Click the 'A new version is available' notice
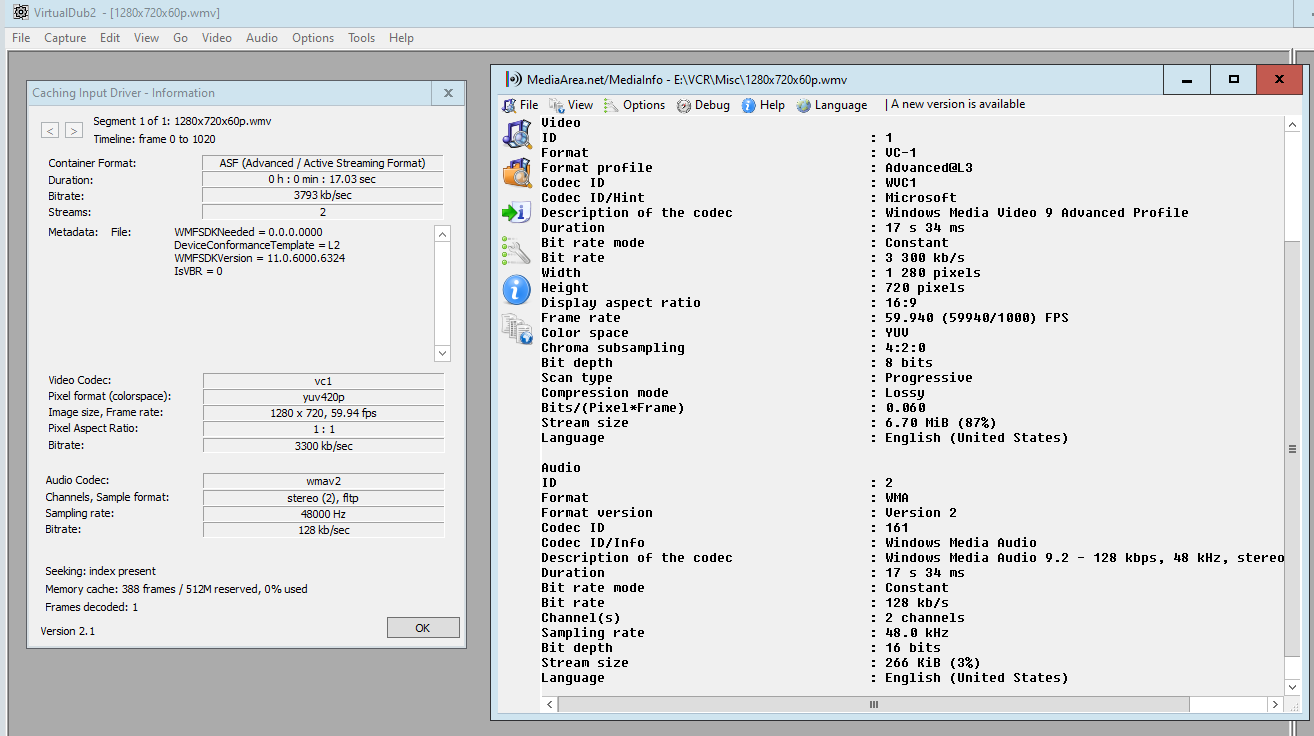1314x736 pixels. click(x=959, y=105)
